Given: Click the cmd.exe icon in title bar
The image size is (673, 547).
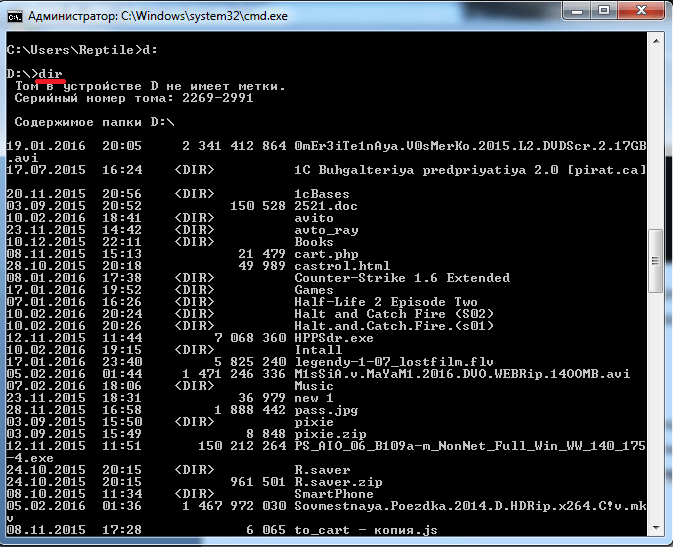Looking at the screenshot, I should [x=15, y=16].
